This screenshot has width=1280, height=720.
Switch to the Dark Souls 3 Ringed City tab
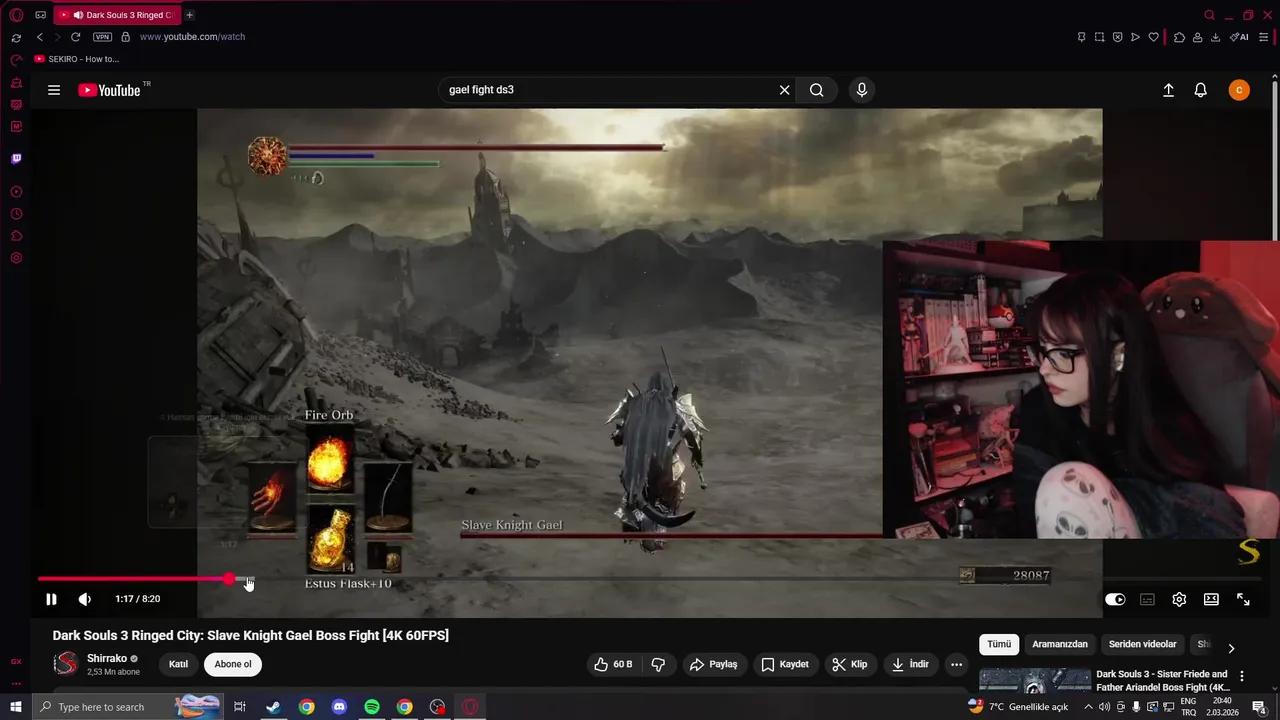(x=118, y=15)
